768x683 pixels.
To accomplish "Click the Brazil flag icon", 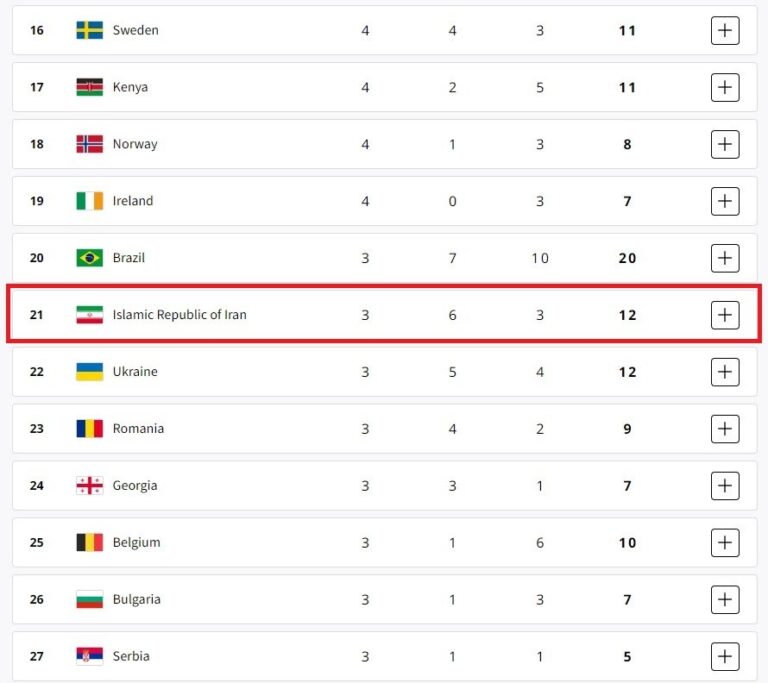I will click(x=90, y=258).
